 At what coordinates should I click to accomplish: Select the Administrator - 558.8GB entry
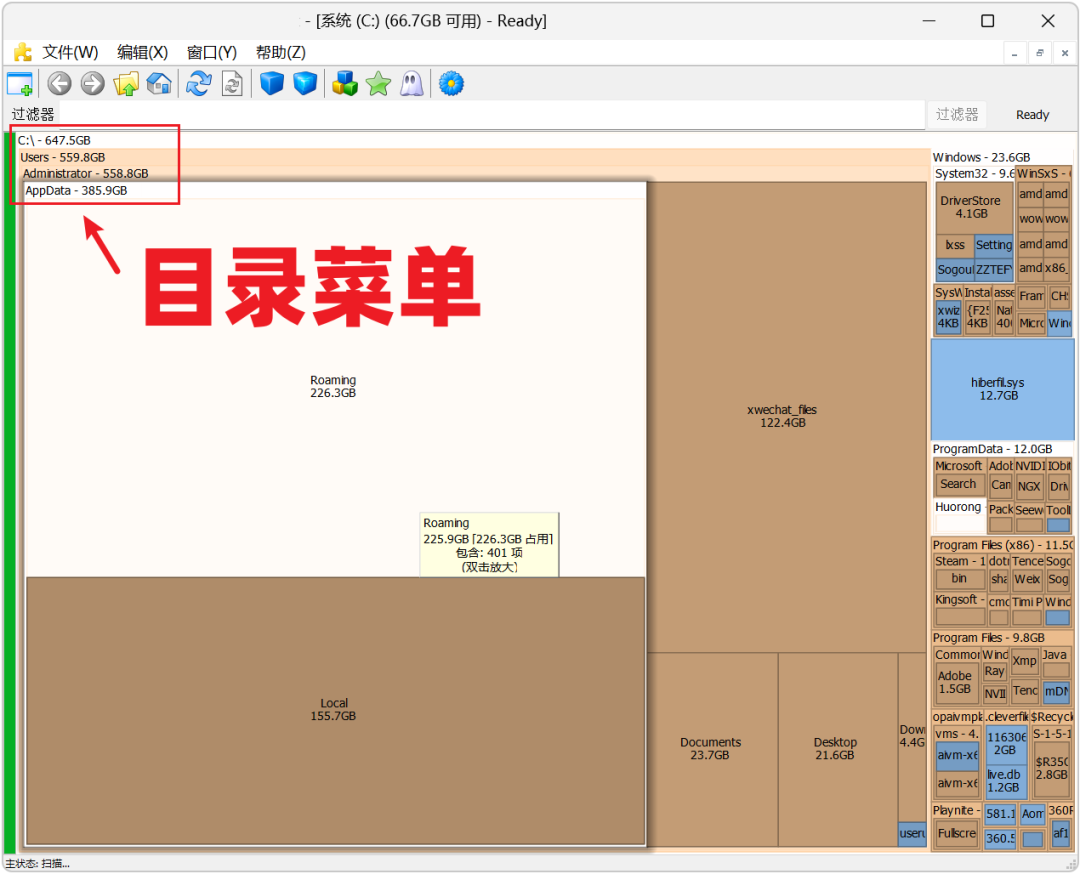pos(85,174)
